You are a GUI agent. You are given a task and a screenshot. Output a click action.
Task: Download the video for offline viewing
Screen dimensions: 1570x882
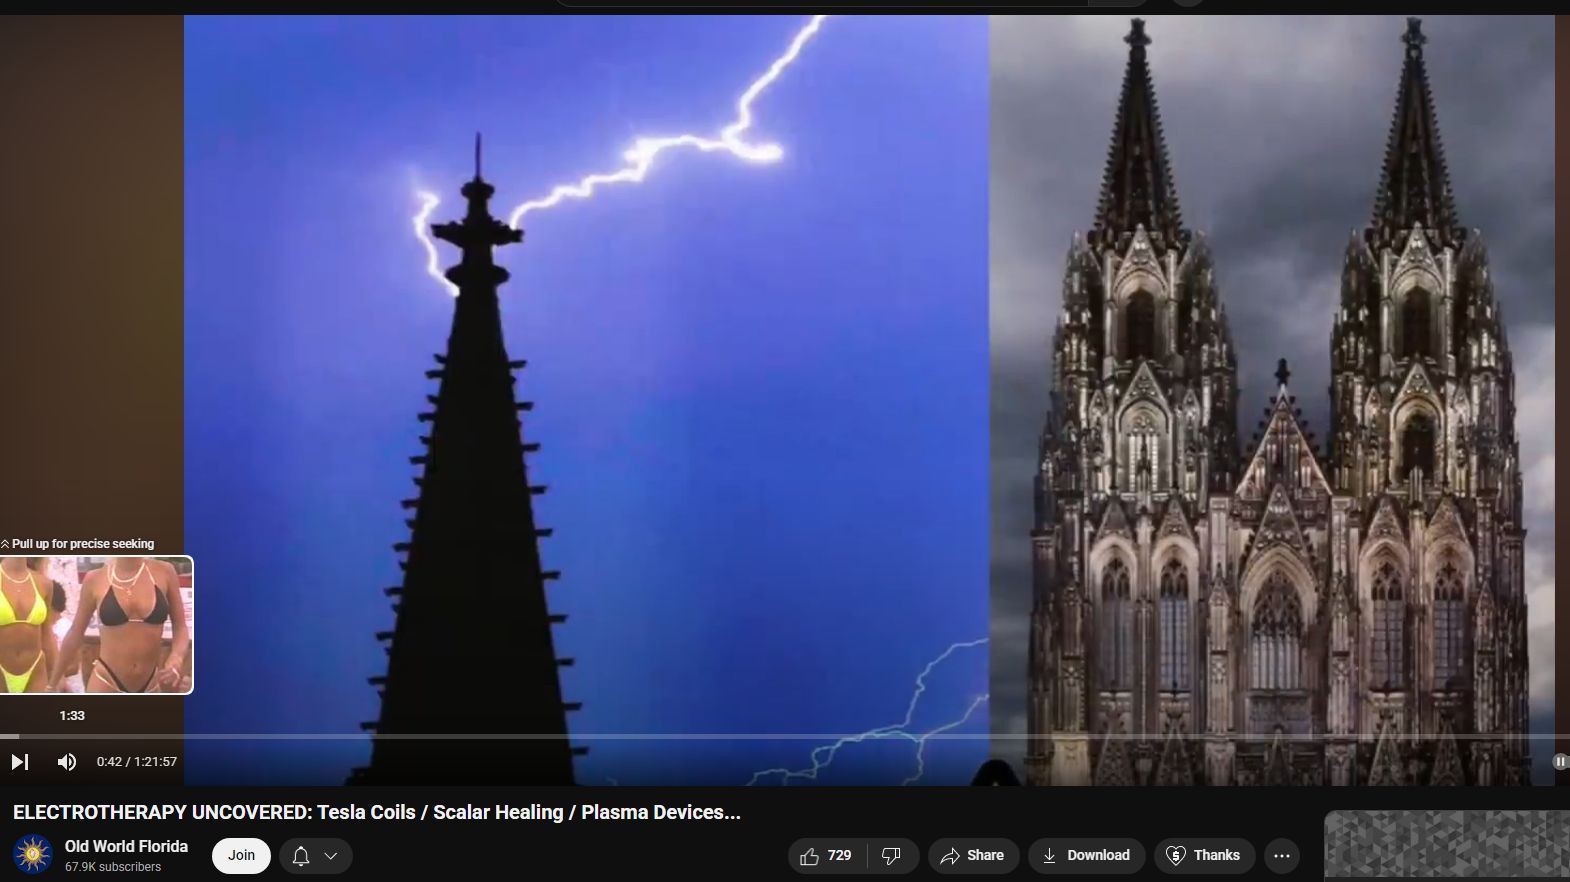pos(1085,856)
